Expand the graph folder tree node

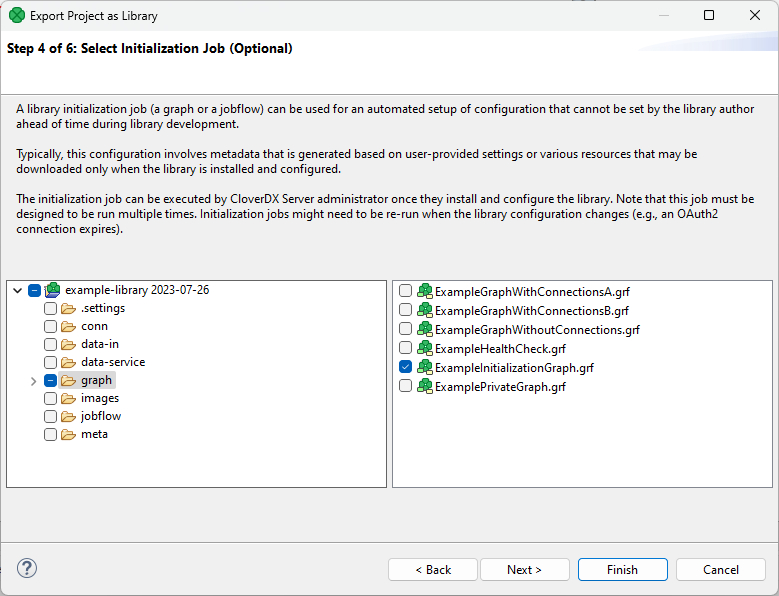coord(33,380)
